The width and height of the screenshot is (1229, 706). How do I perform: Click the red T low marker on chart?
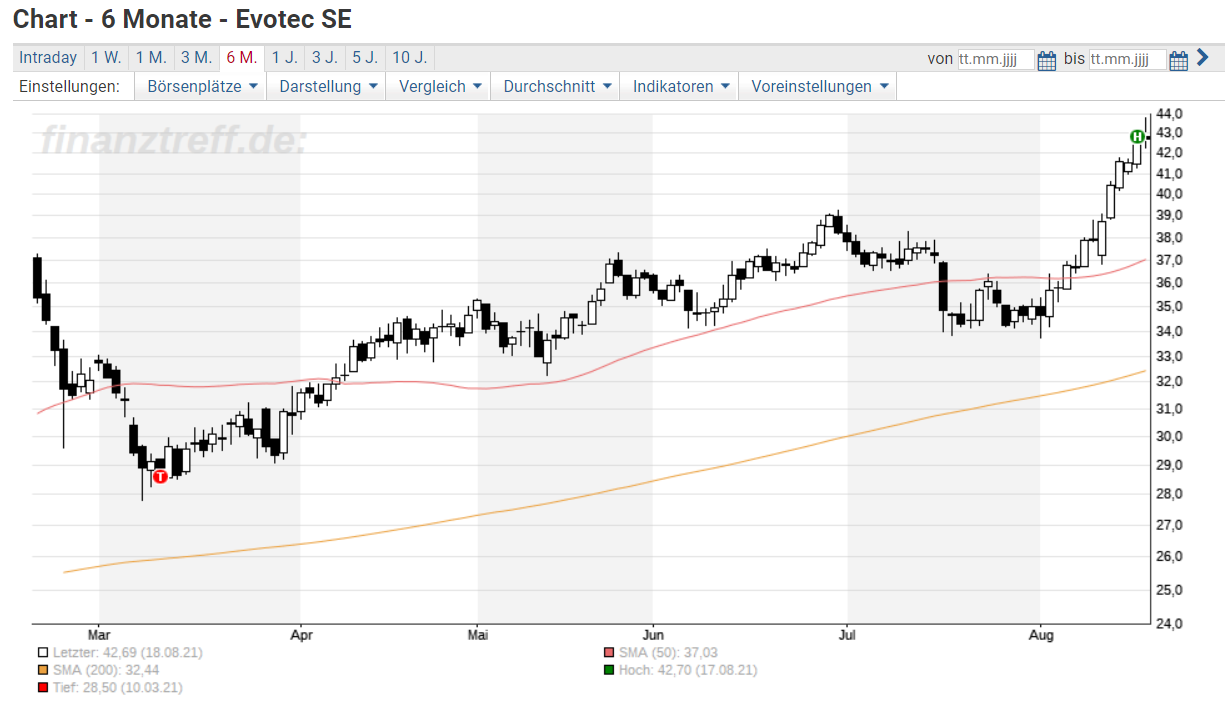pos(160,476)
